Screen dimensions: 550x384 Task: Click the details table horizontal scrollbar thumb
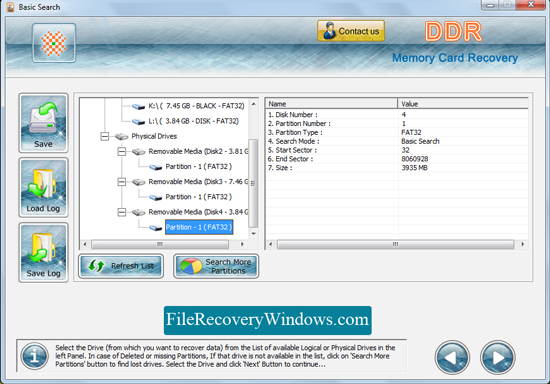396,244
